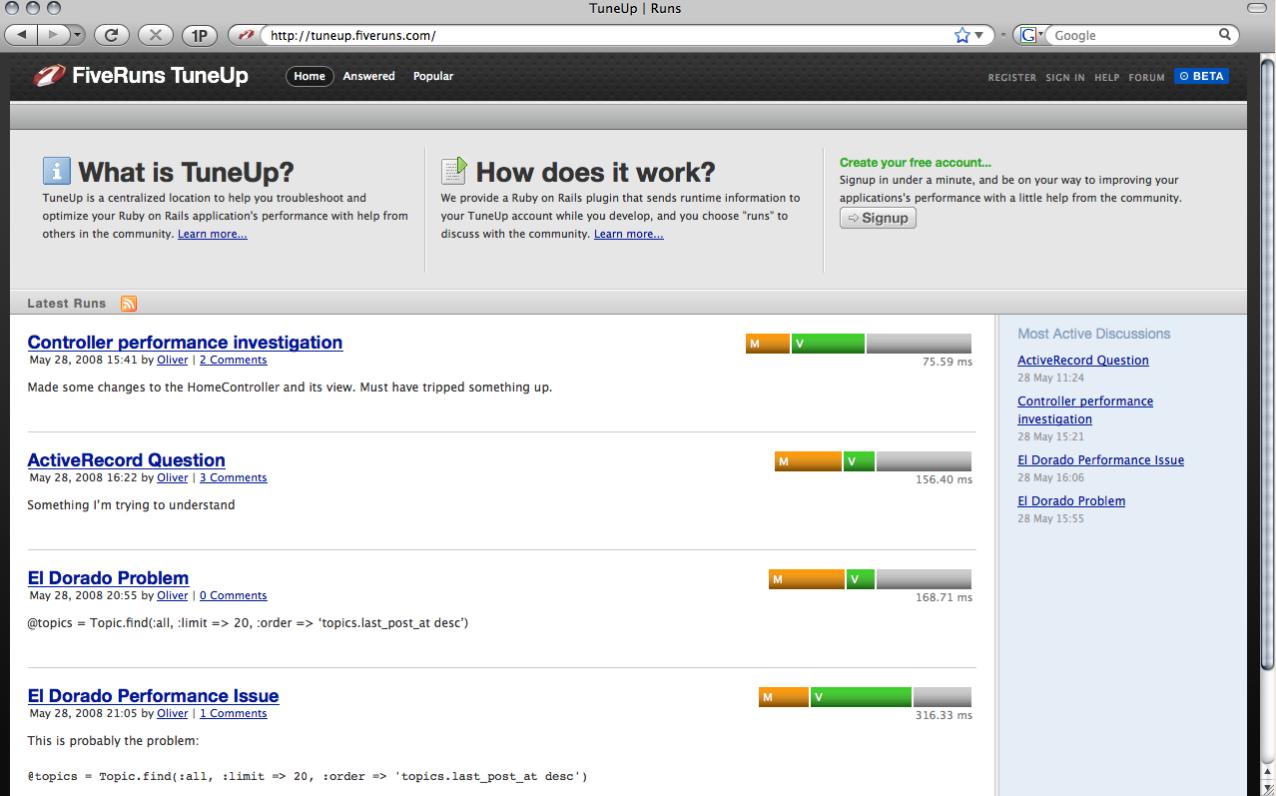Open El Dorado Performance Issue run title
The height and width of the screenshot is (796, 1276).
click(x=153, y=696)
